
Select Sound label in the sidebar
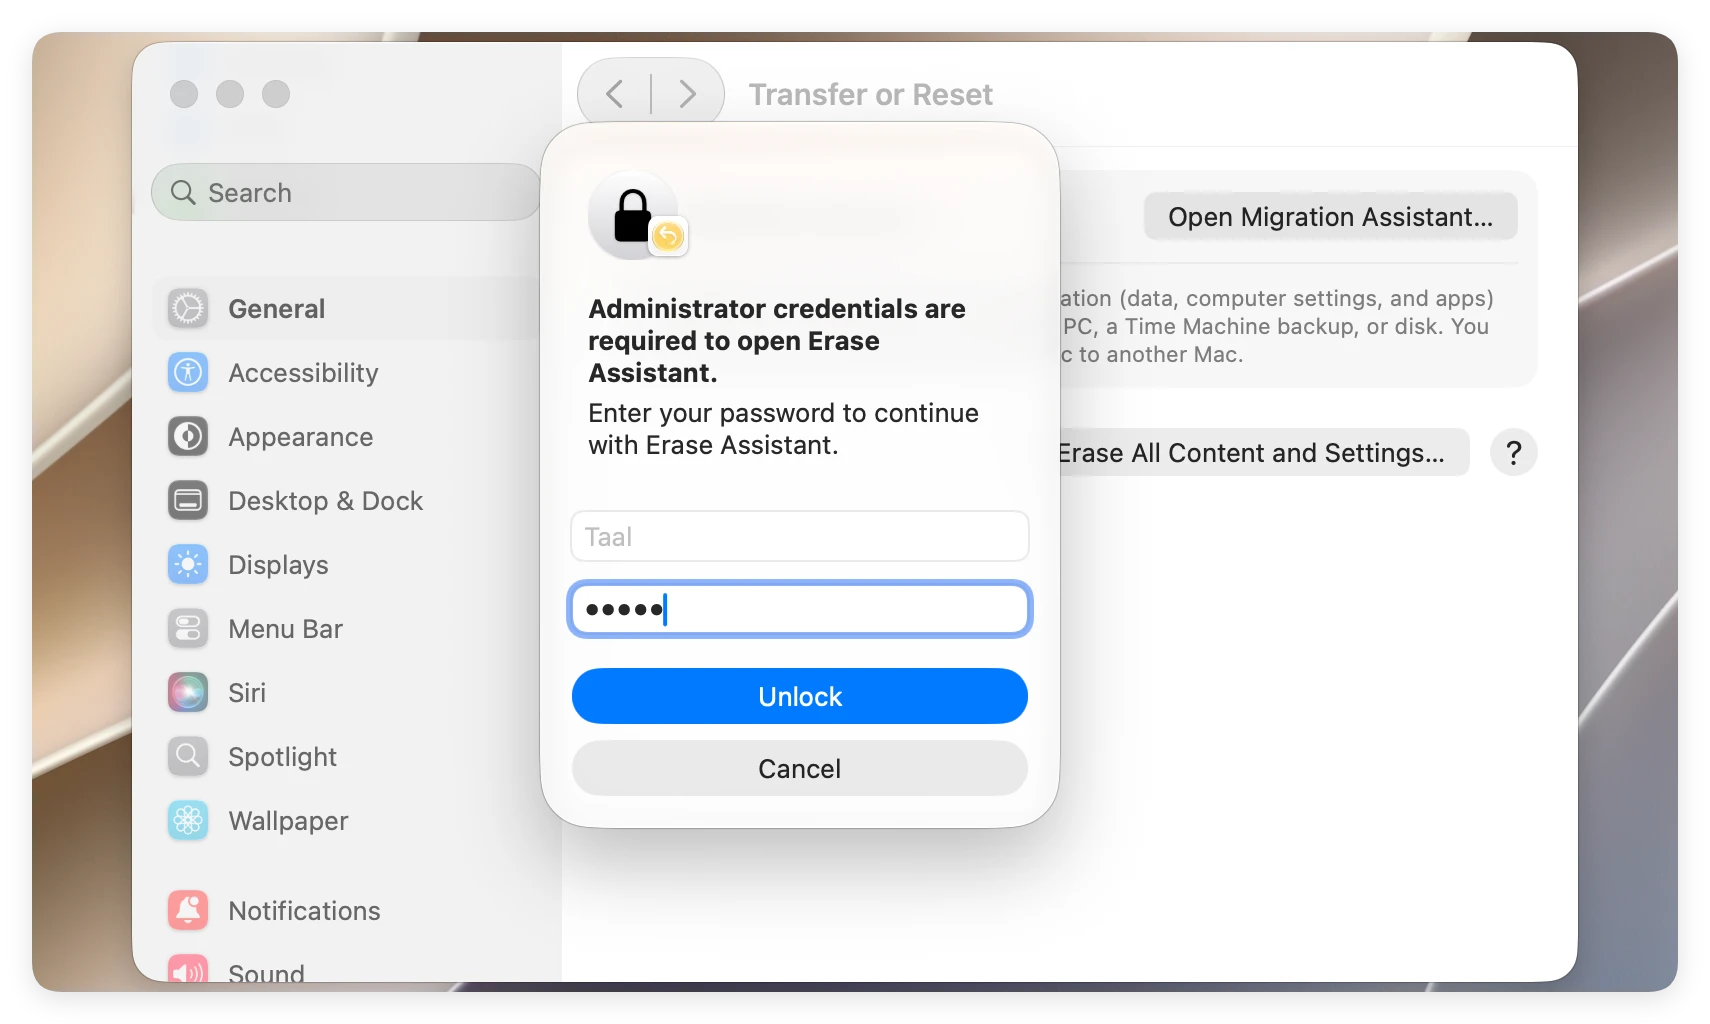click(x=266, y=972)
